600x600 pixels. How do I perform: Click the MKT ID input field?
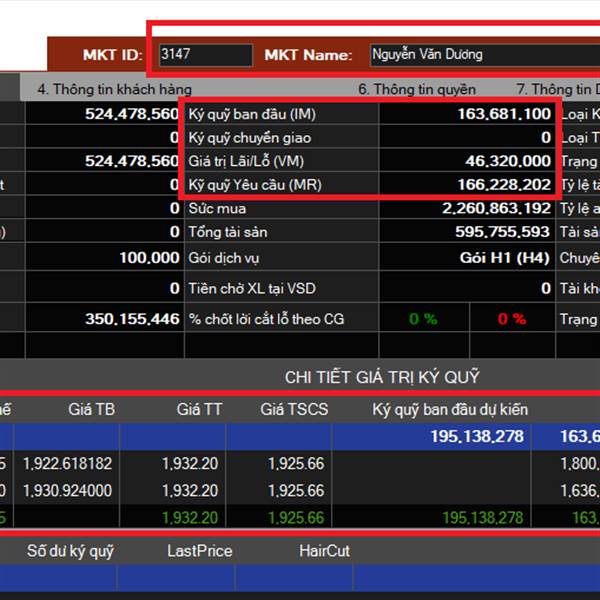pos(205,55)
